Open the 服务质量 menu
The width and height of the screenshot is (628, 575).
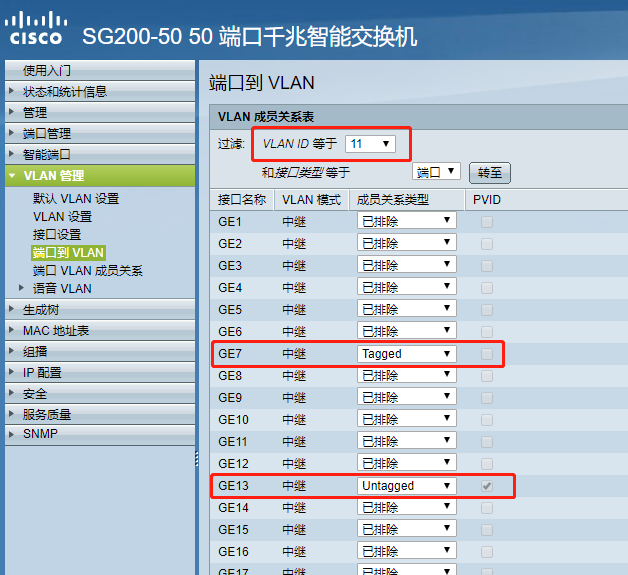point(100,414)
